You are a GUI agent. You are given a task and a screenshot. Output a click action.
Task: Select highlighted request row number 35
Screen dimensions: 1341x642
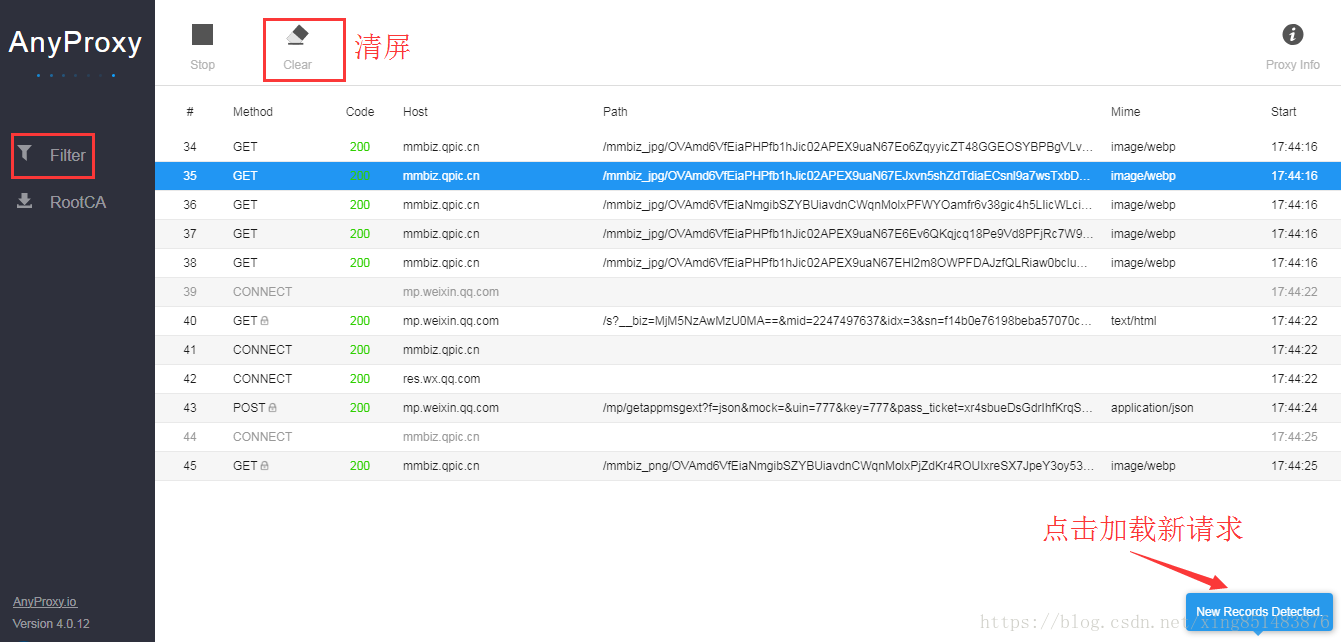click(x=748, y=176)
